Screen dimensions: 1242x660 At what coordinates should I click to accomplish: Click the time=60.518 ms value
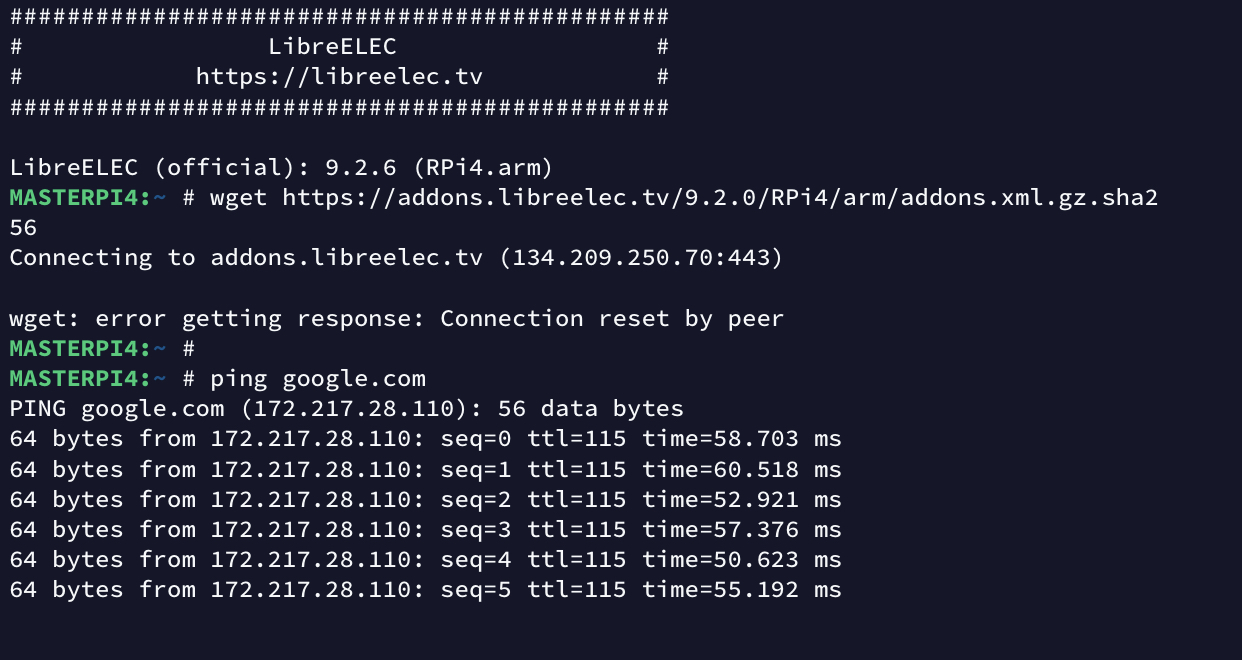[x=741, y=469]
